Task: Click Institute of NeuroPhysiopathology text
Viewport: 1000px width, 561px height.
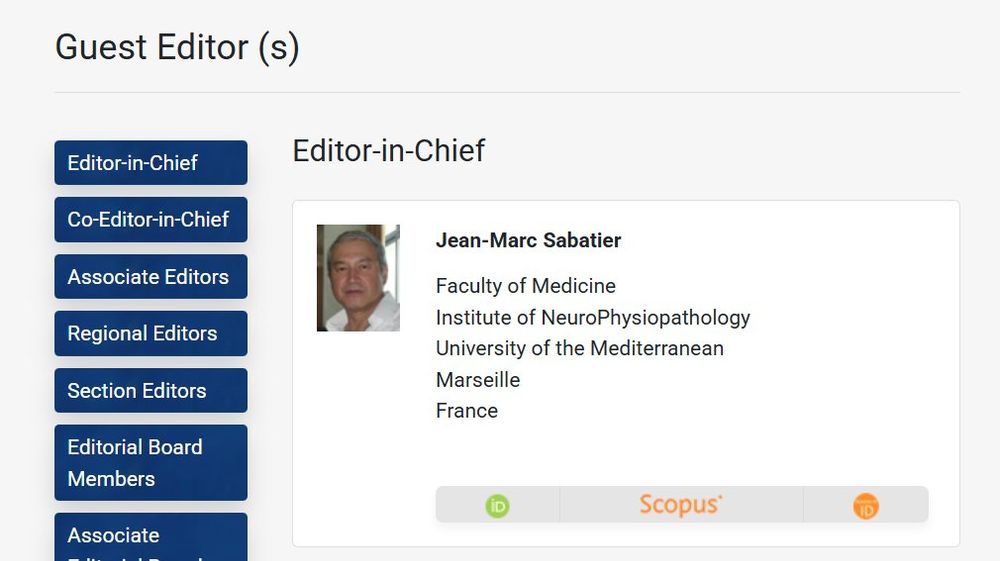Action: pyautogui.click(x=592, y=318)
